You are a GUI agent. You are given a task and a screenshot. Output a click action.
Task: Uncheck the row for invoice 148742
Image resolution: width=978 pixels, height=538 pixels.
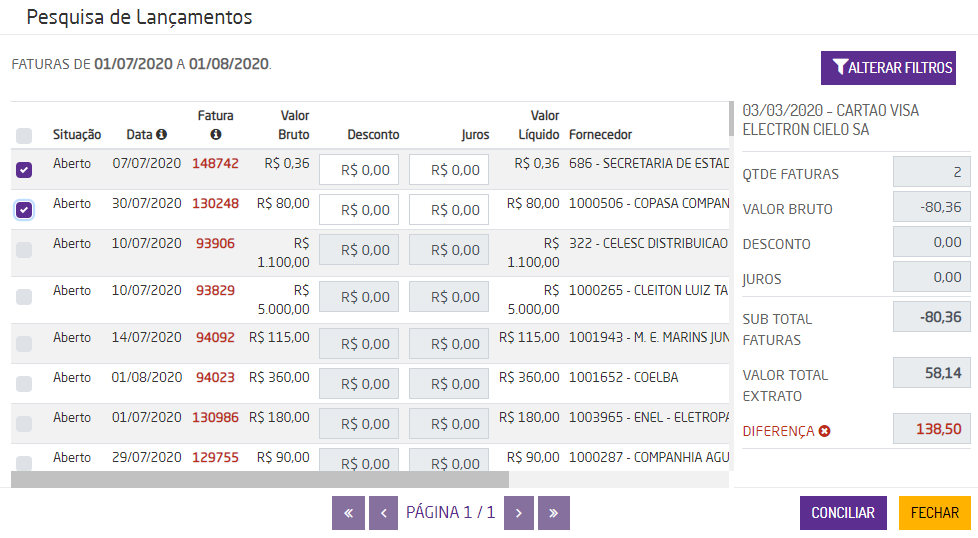(24, 170)
